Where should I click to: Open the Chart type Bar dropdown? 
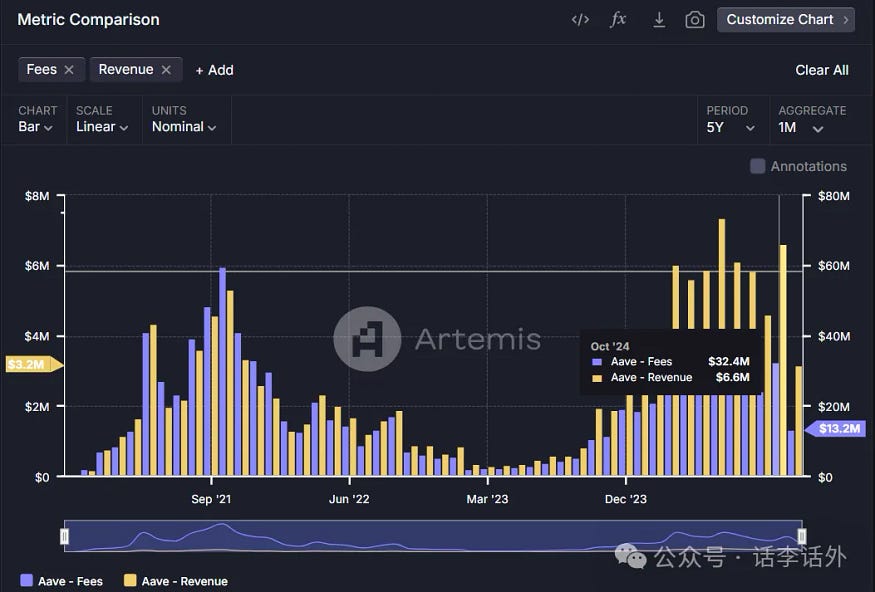coord(36,127)
